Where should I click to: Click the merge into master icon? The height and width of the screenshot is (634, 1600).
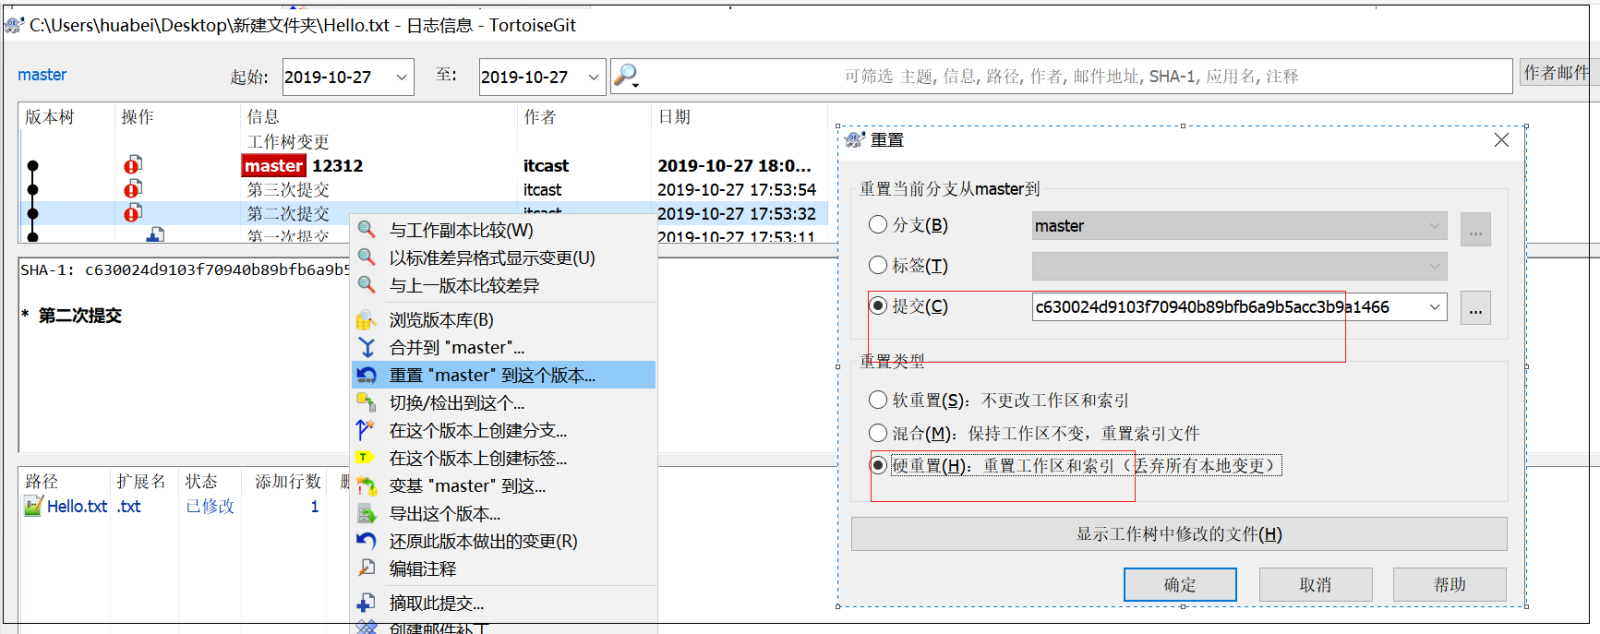367,347
